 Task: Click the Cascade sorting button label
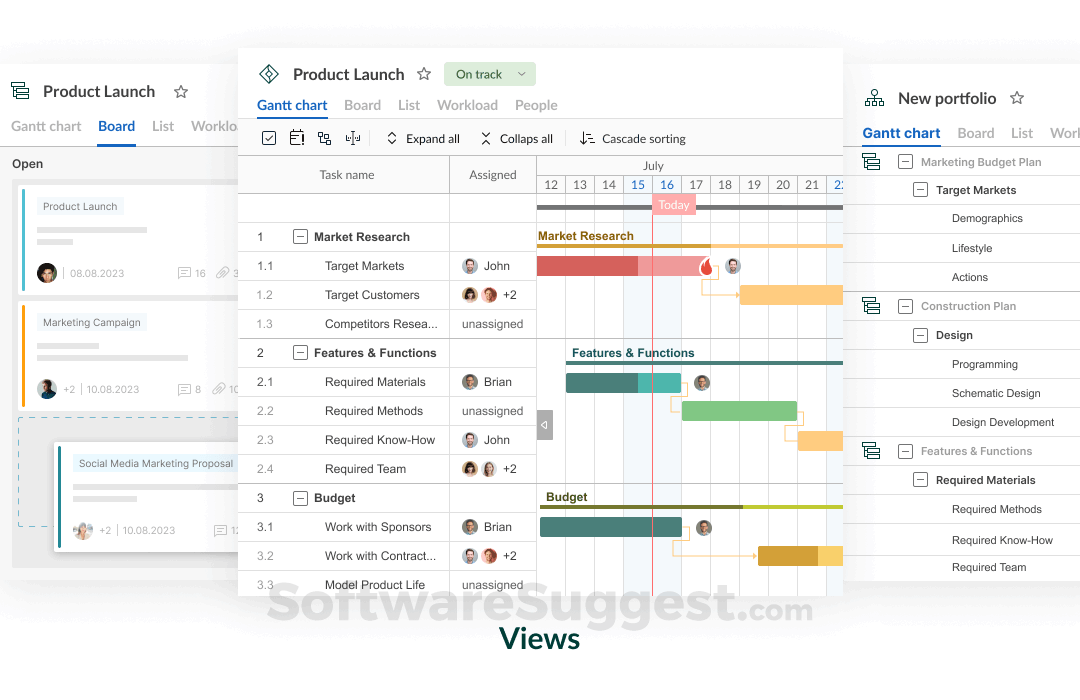point(643,138)
